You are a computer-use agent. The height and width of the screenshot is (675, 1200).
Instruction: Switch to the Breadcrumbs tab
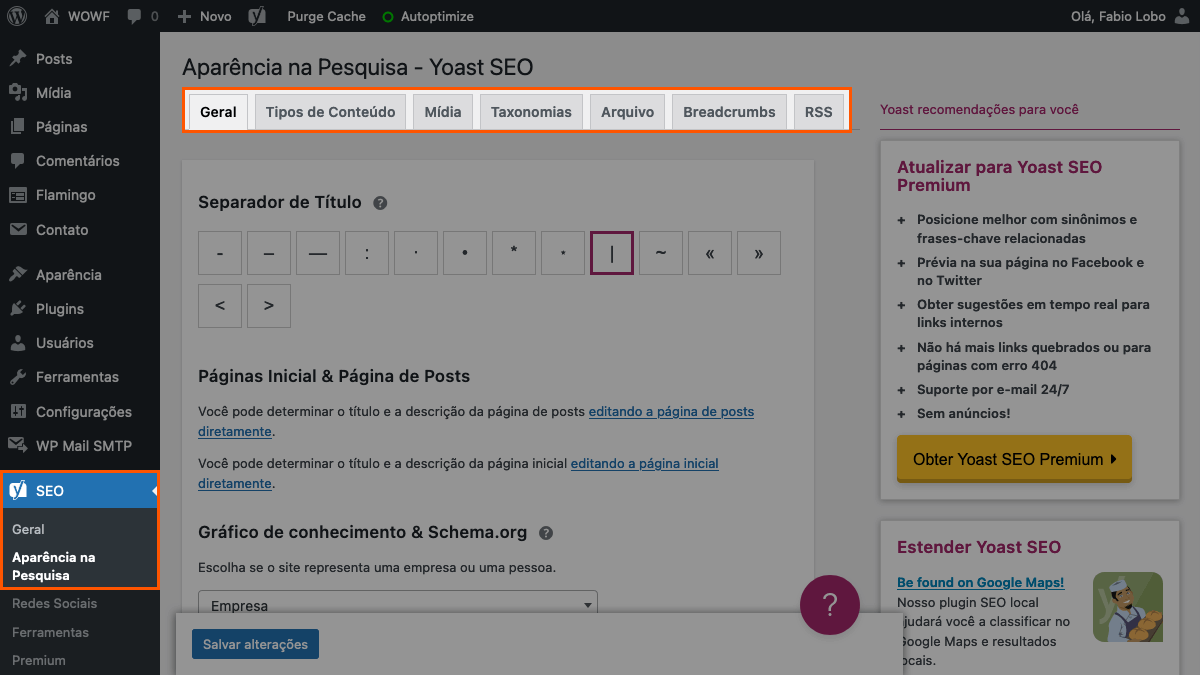point(729,112)
